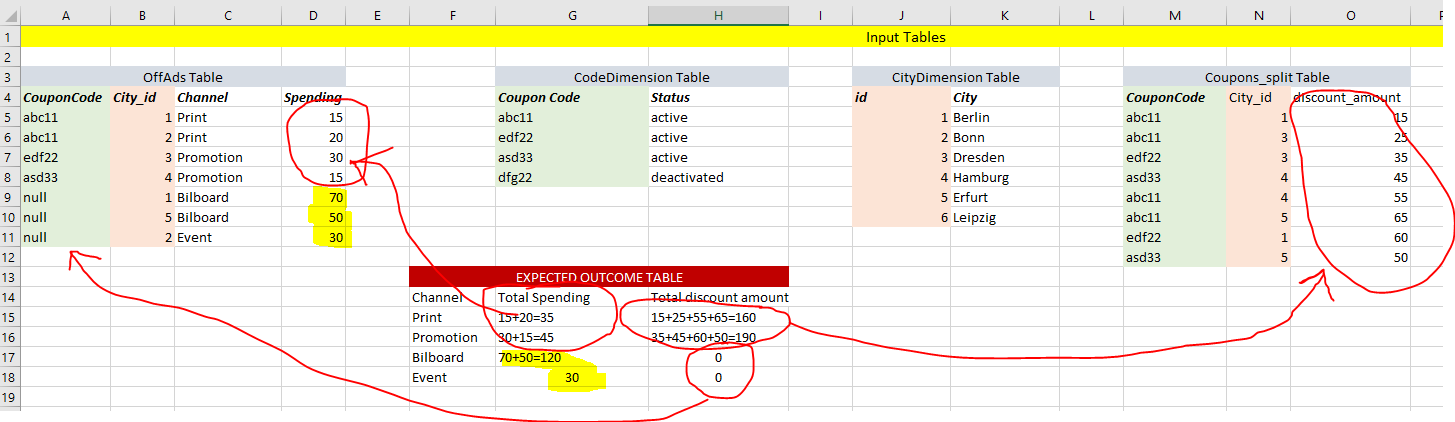Click the CouponCode header in OffAds table
1455x422 pixels.
(x=65, y=97)
